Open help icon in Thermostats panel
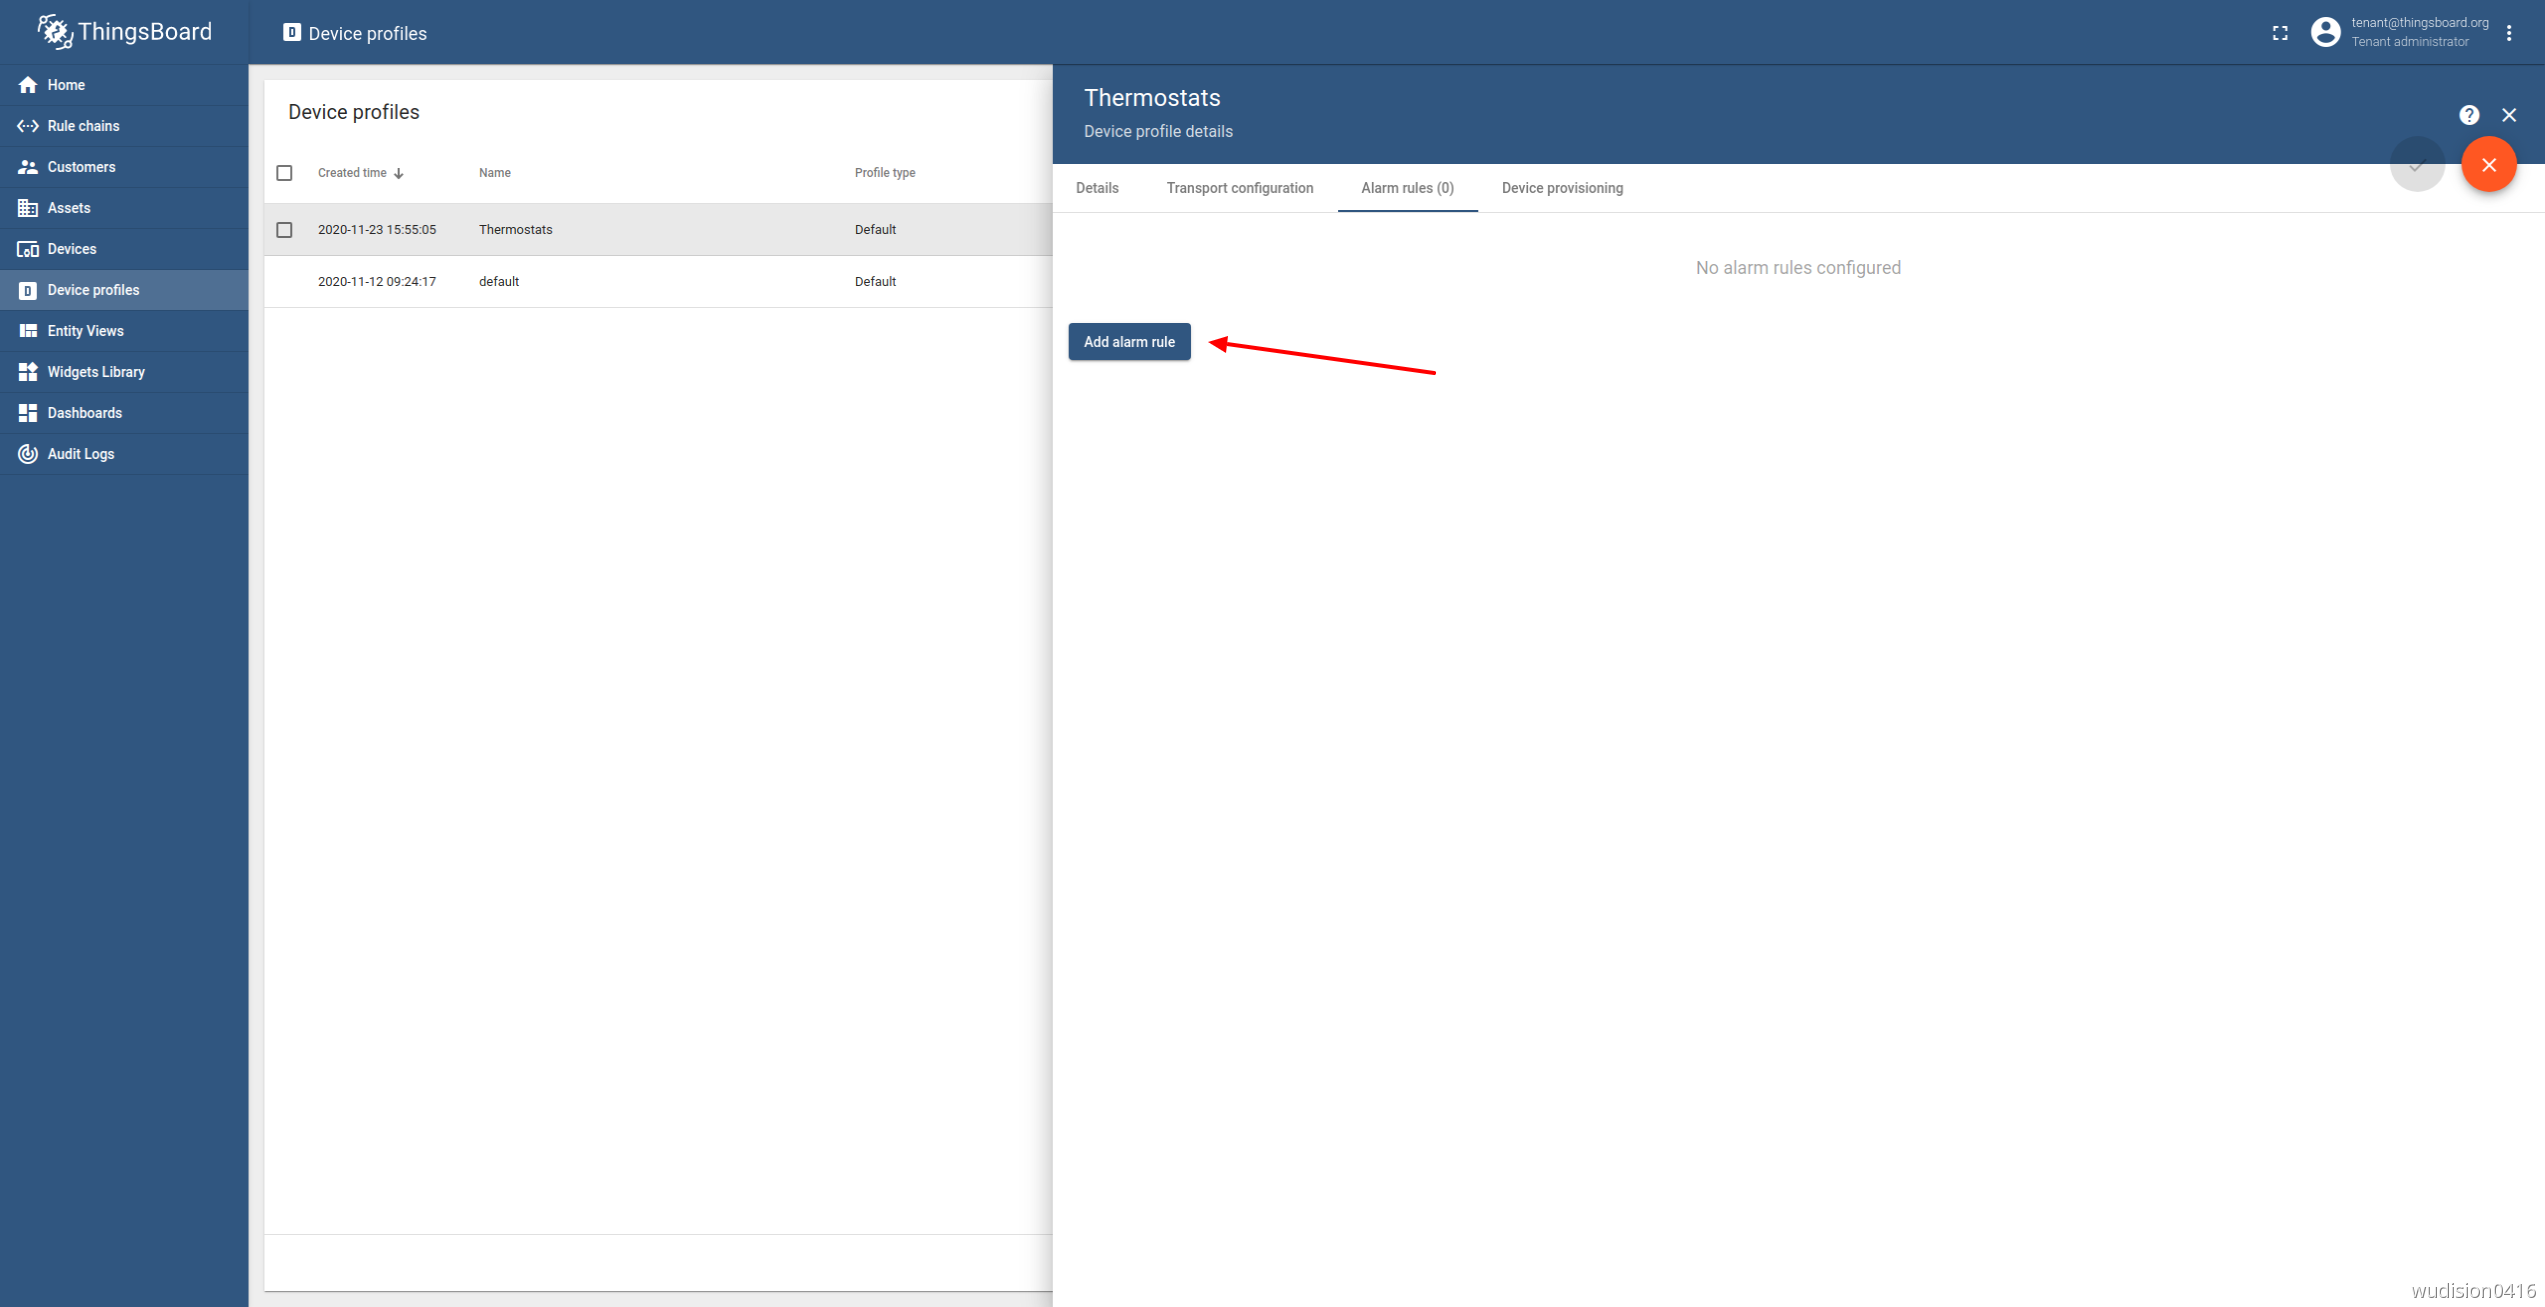This screenshot has width=2545, height=1307. (x=2468, y=115)
